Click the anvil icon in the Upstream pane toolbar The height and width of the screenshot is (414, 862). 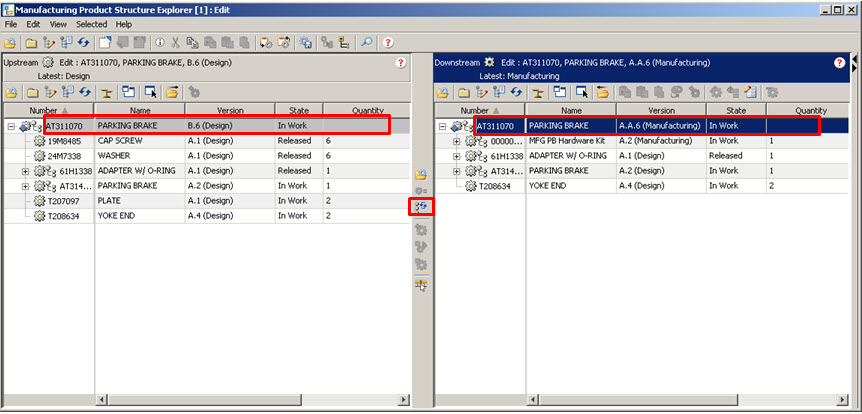(107, 92)
